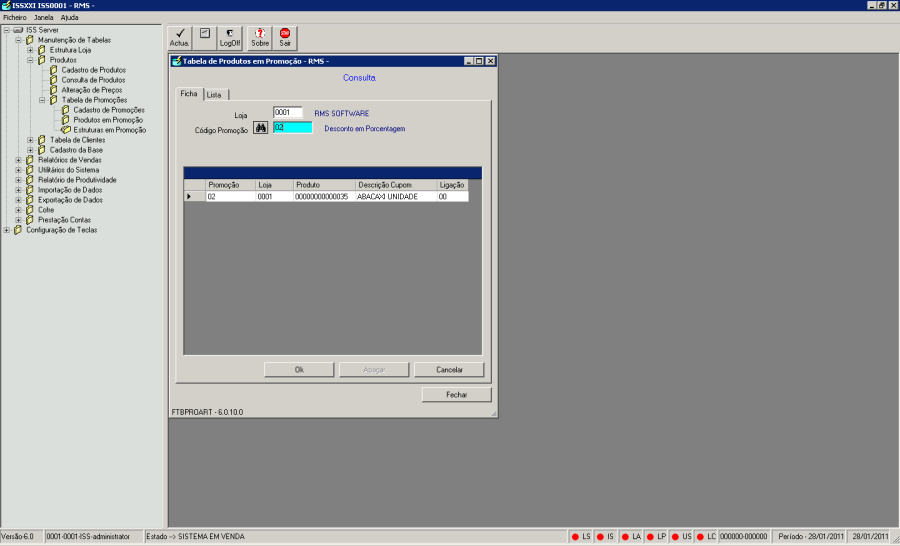Expand the Tabela de Clientes node

tap(30, 140)
